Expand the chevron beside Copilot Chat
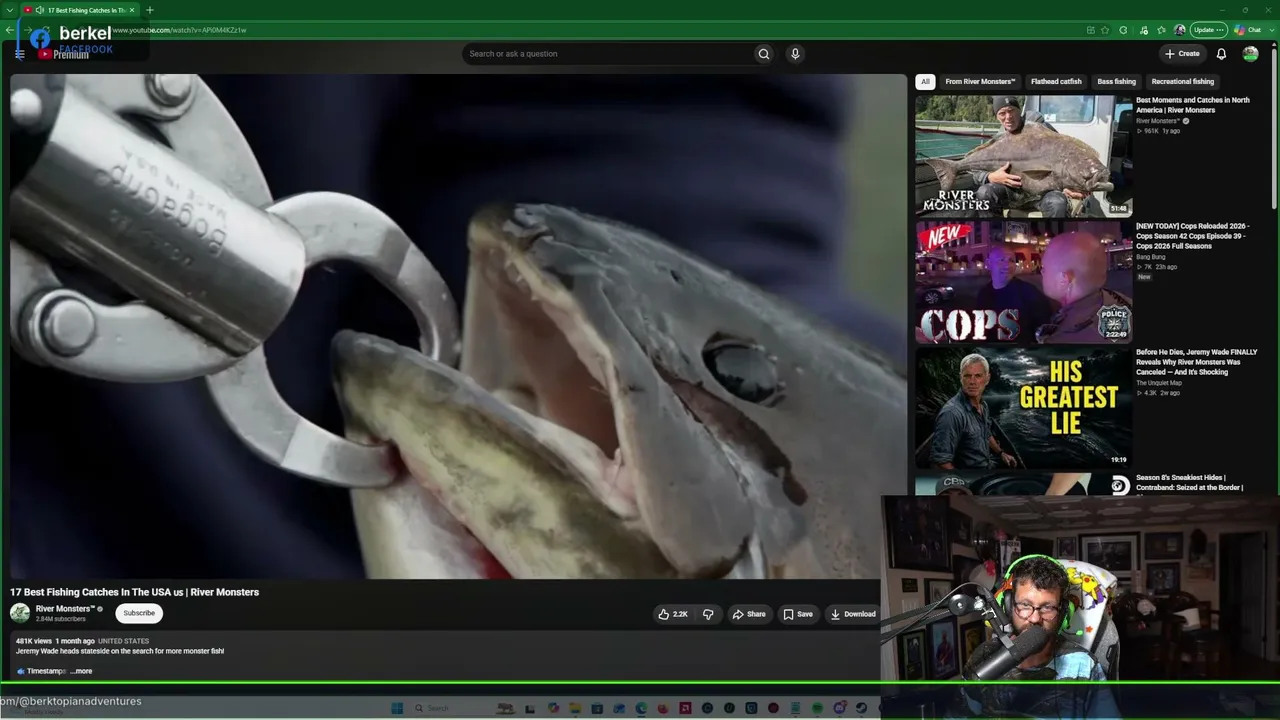Viewport: 1280px width, 720px height. (x=1270, y=30)
